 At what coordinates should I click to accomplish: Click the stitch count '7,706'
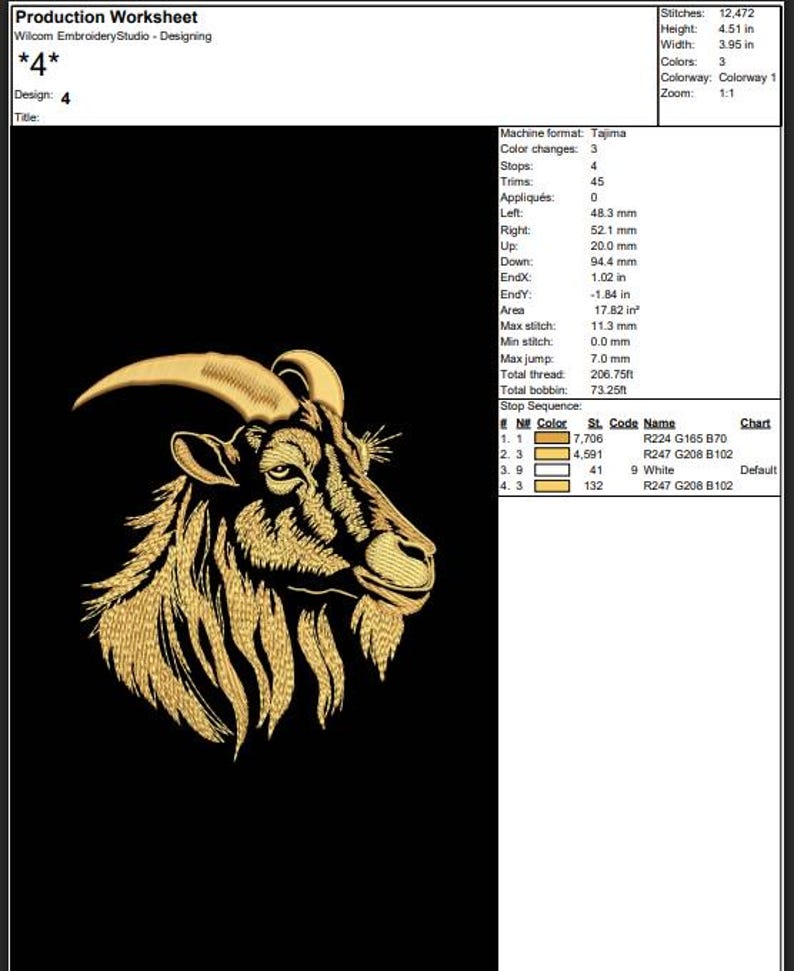[x=588, y=438]
